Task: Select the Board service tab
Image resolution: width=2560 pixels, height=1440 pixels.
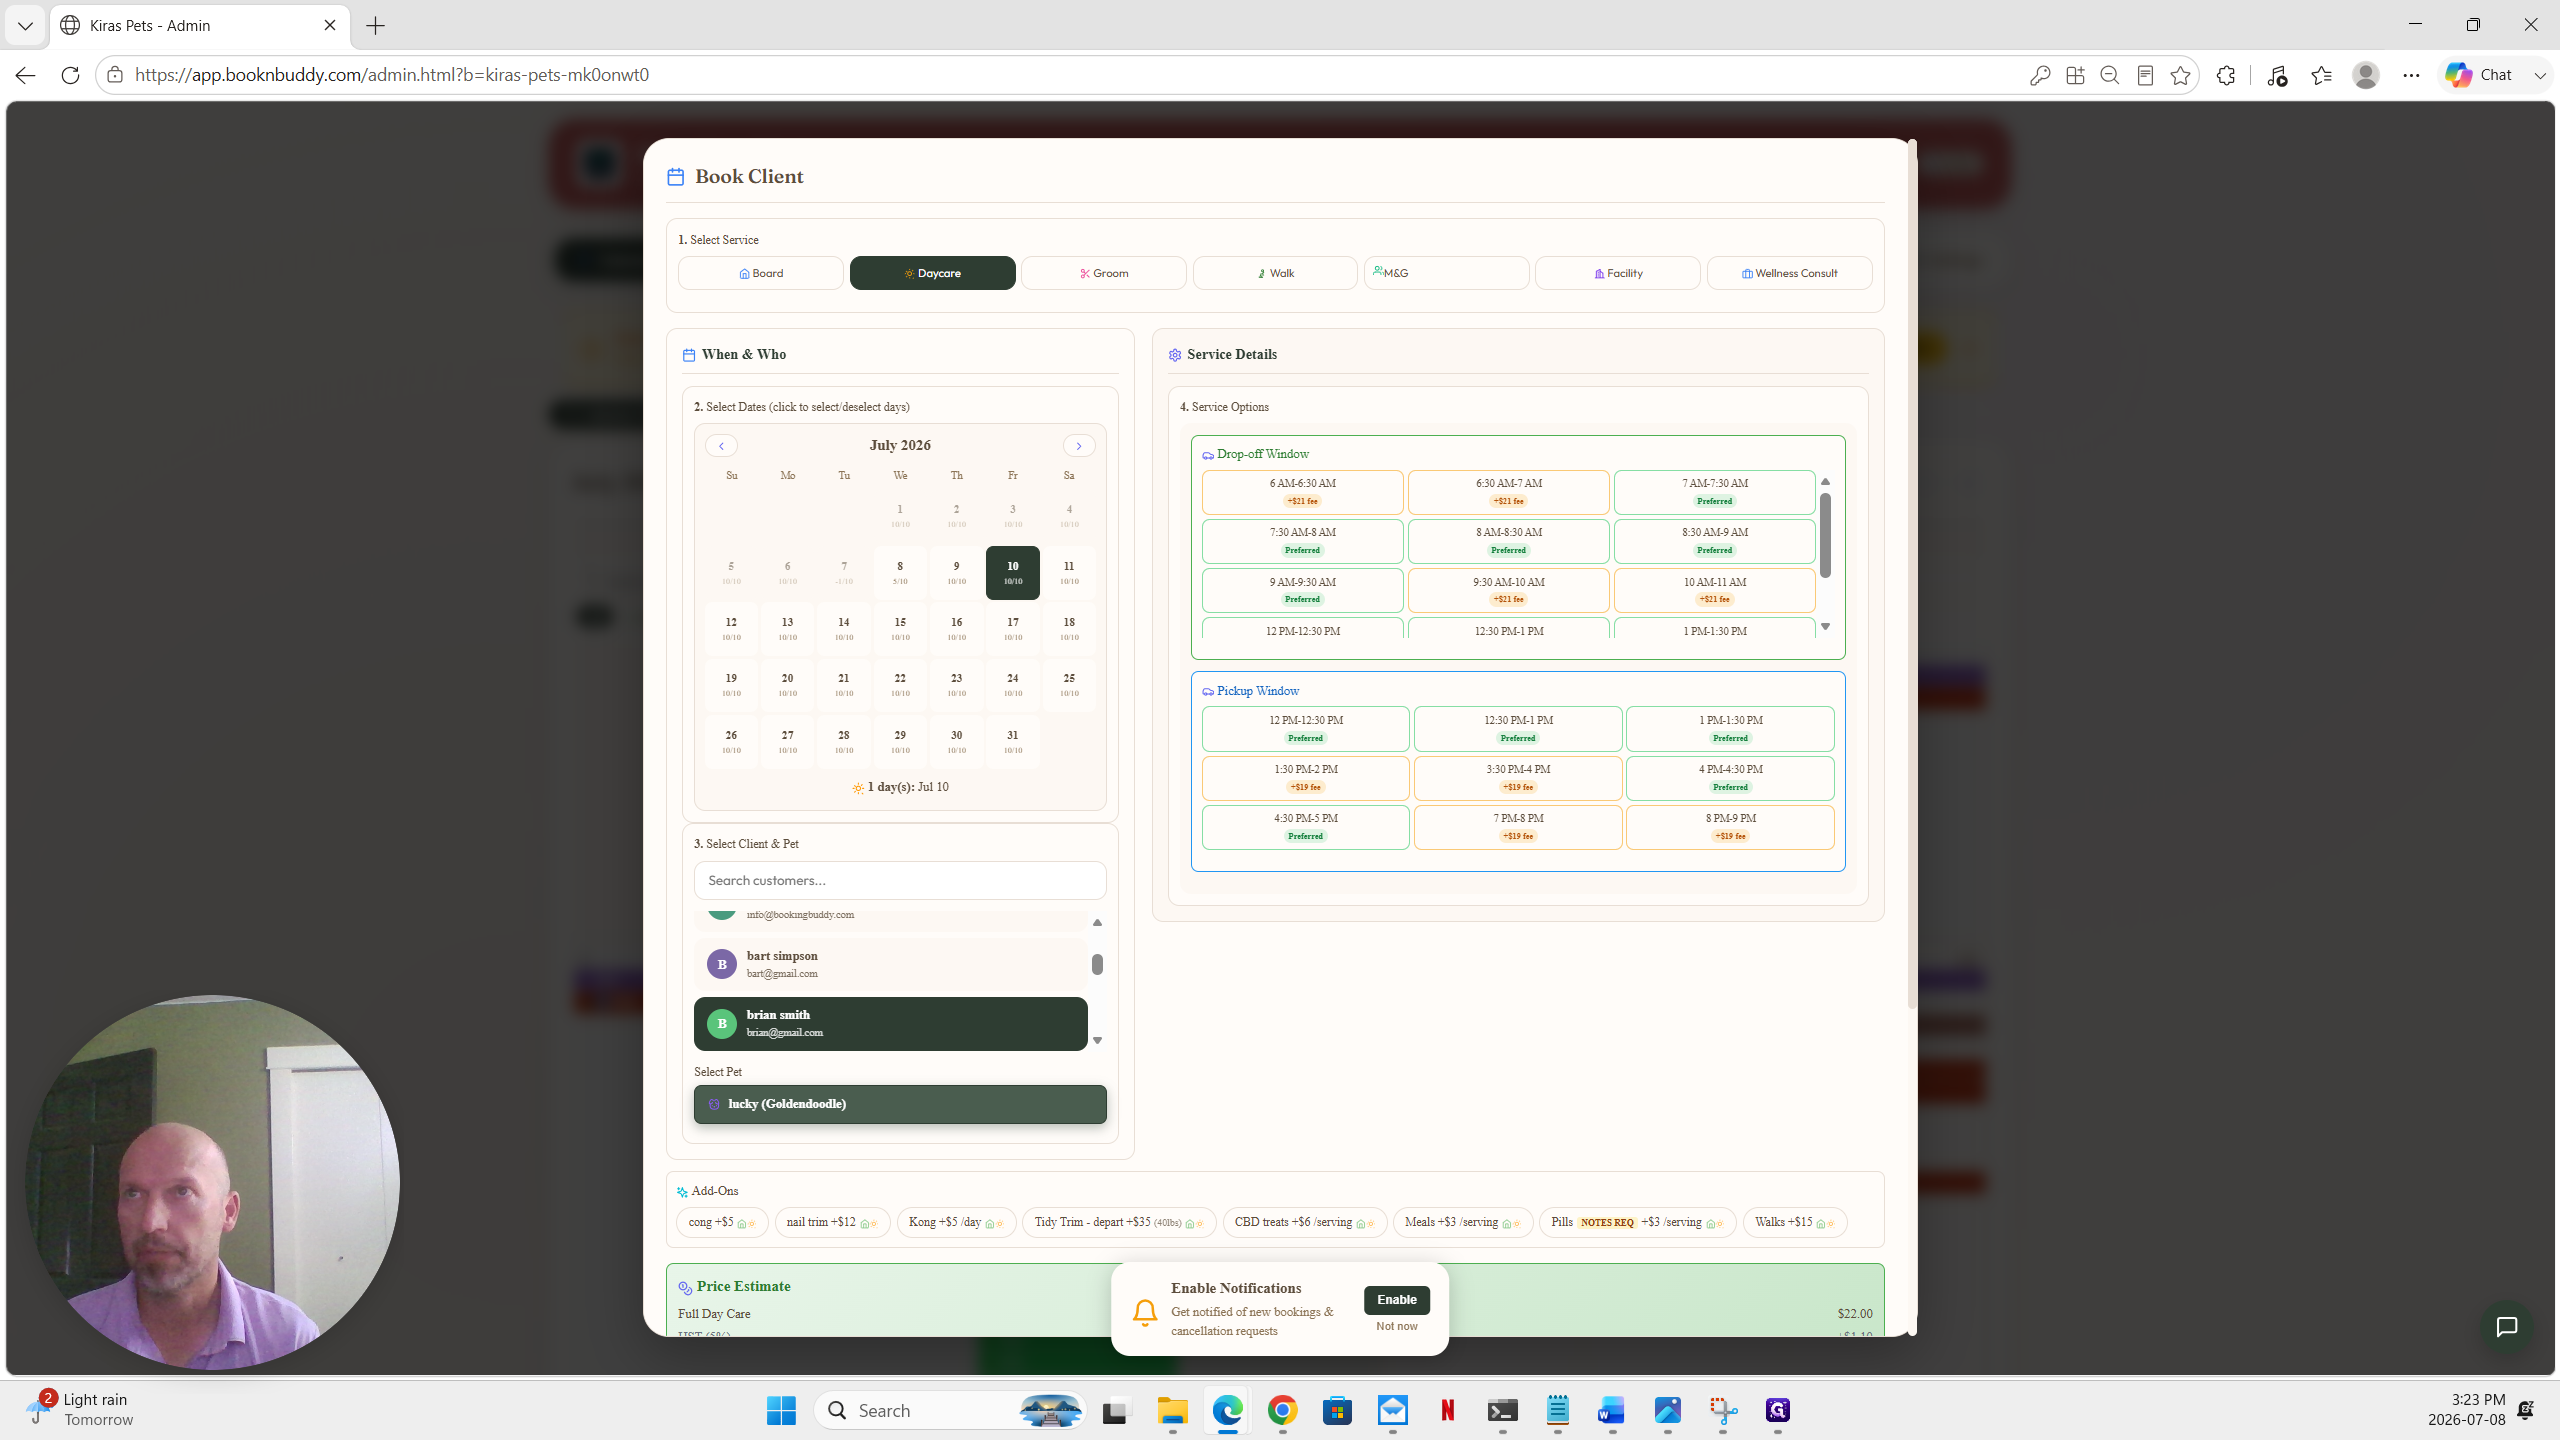Action: (x=760, y=273)
